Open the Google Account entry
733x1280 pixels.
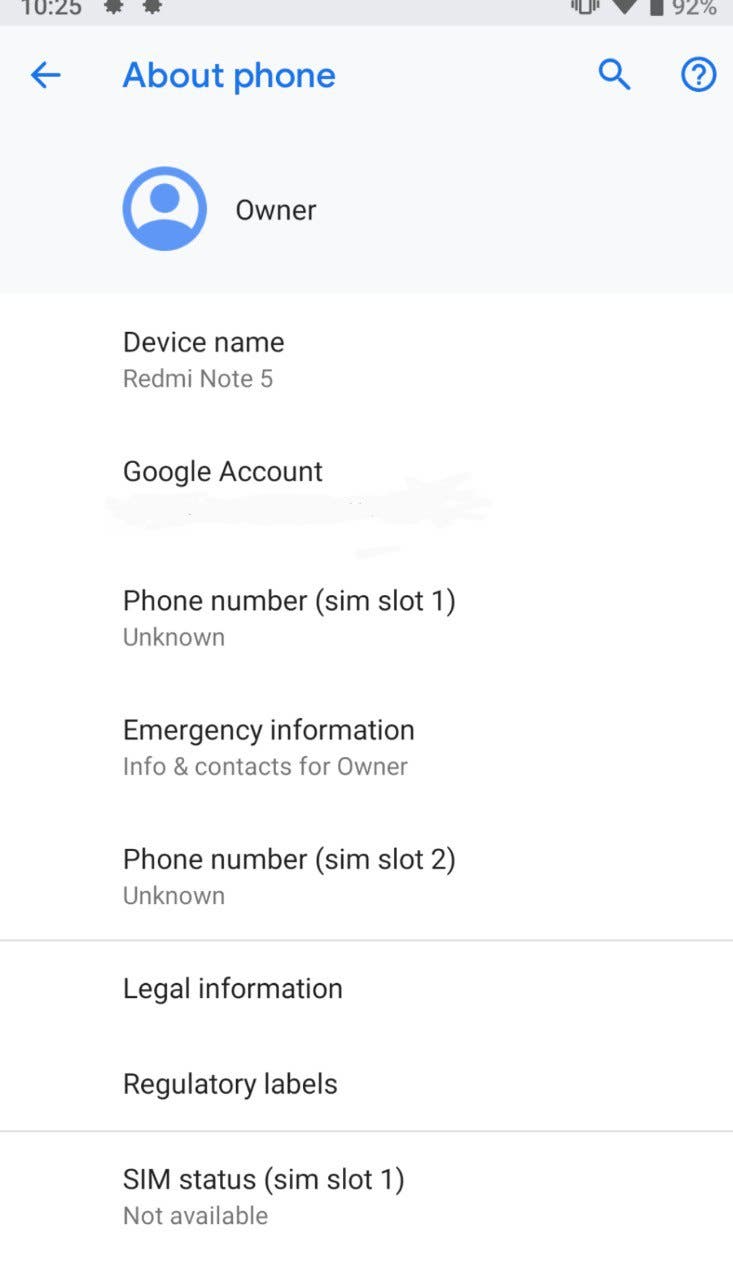coord(366,489)
